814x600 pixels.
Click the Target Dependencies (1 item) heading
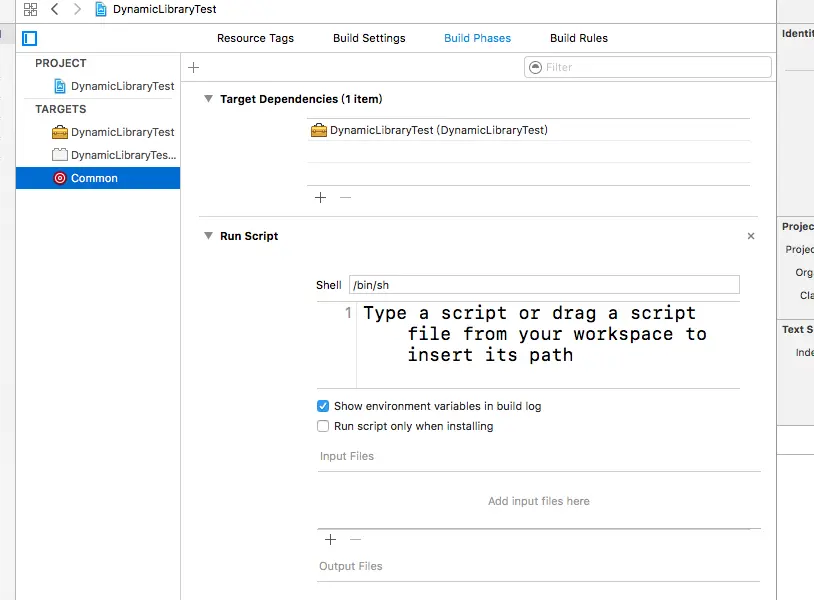[301, 99]
